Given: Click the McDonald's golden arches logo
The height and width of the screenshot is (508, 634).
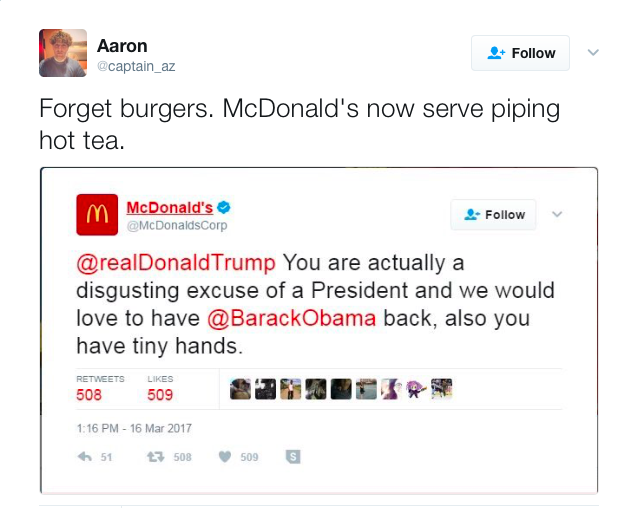Looking at the screenshot, I should tap(97, 214).
